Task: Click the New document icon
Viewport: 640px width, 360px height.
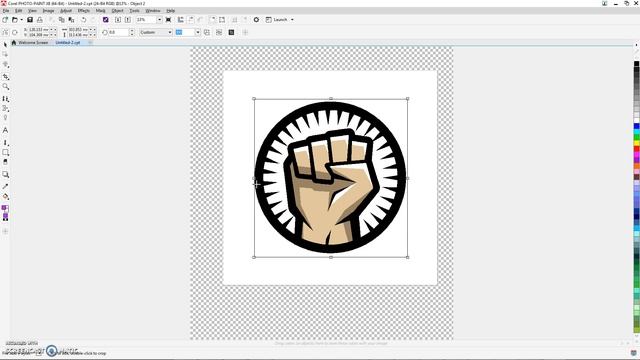Action: (x=5, y=20)
